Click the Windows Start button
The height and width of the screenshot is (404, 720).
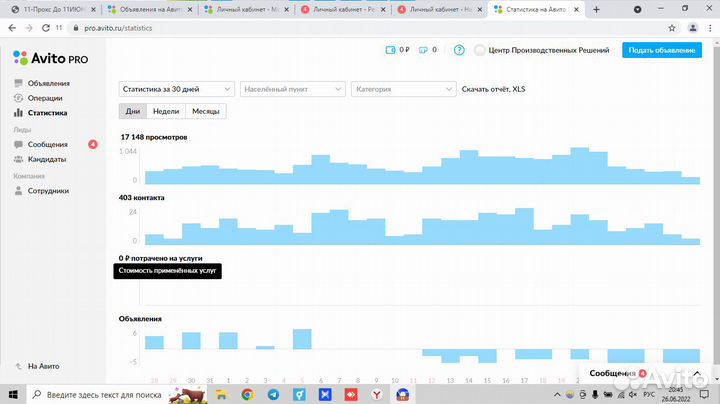click(12, 395)
